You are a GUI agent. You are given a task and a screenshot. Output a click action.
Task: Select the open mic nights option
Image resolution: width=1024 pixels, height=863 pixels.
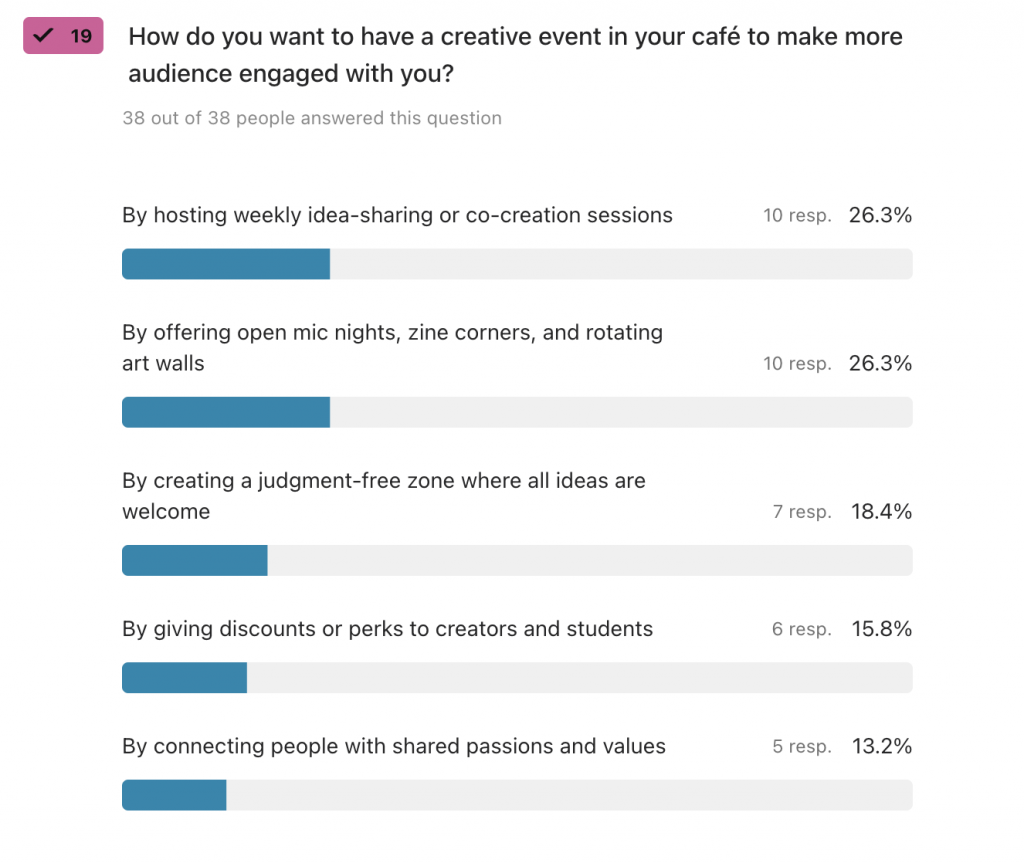[392, 348]
